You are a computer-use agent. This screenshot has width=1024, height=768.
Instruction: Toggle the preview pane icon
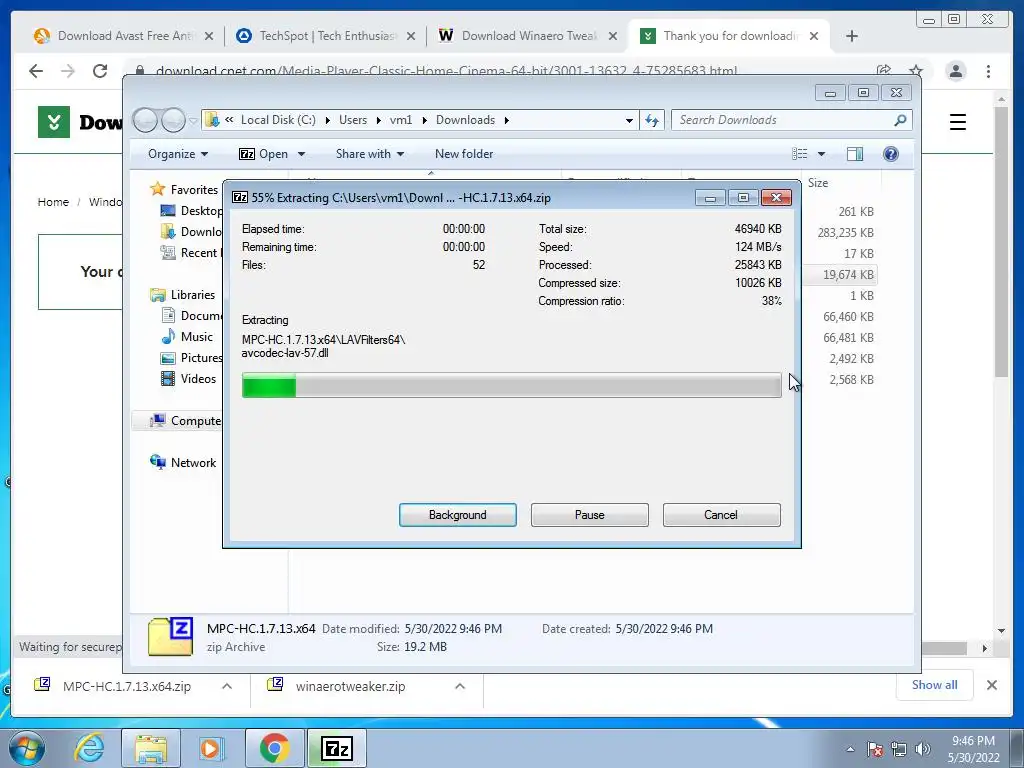click(x=854, y=153)
